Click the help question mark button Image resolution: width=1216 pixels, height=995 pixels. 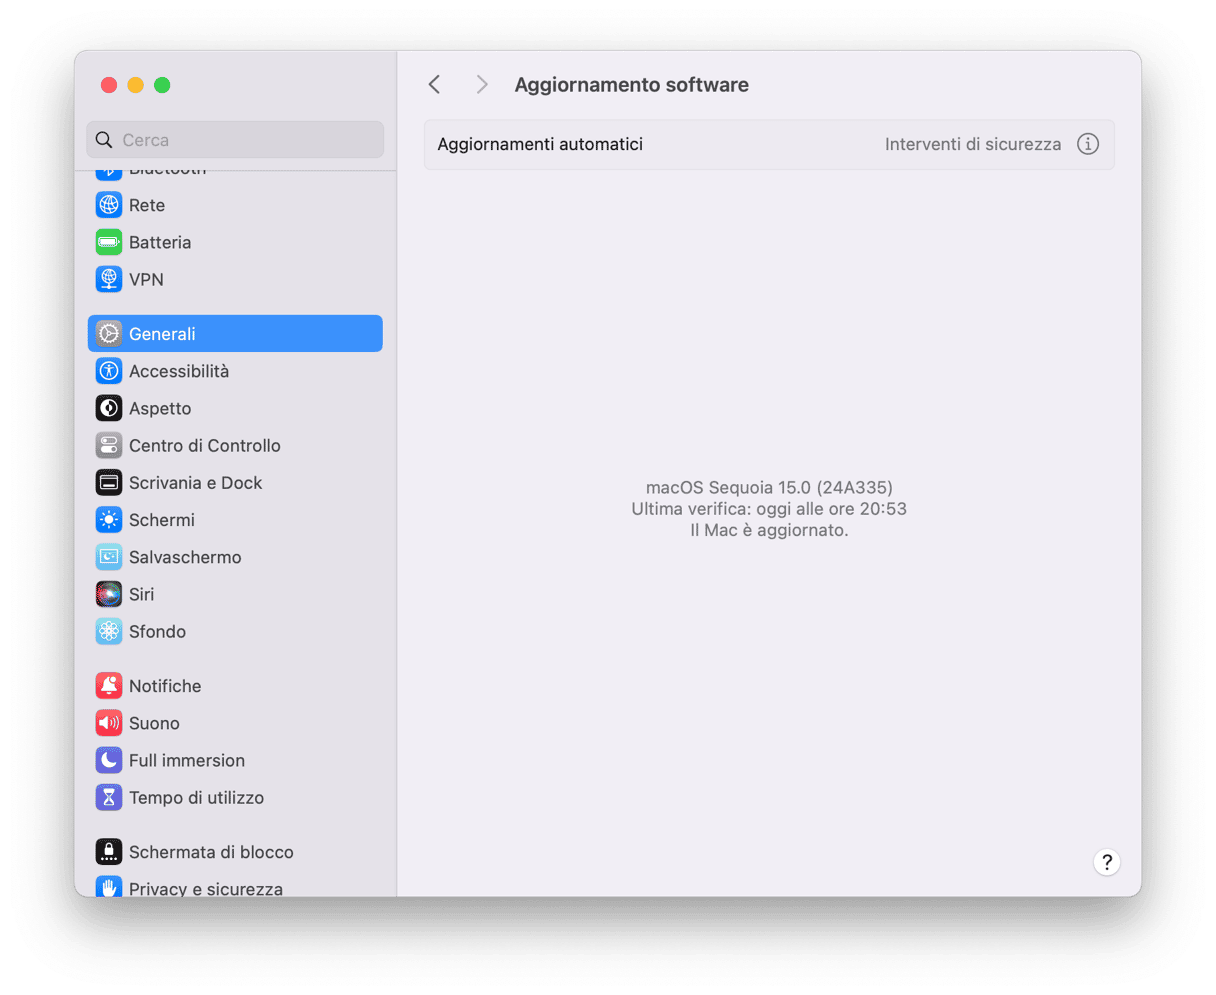coord(1106,862)
